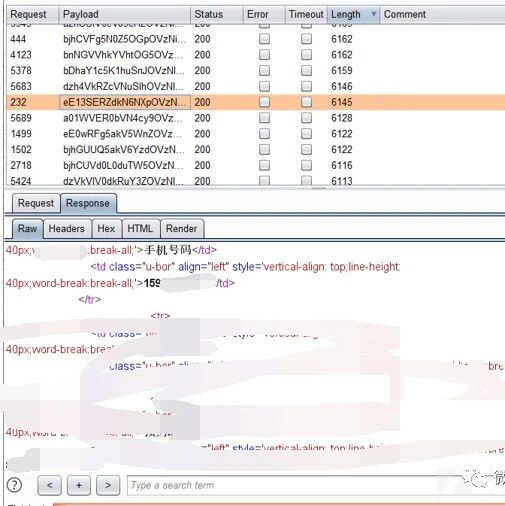Toggle Timeout checkbox in request 5378 row
Image resolution: width=505 pixels, height=506 pixels.
point(306,70)
